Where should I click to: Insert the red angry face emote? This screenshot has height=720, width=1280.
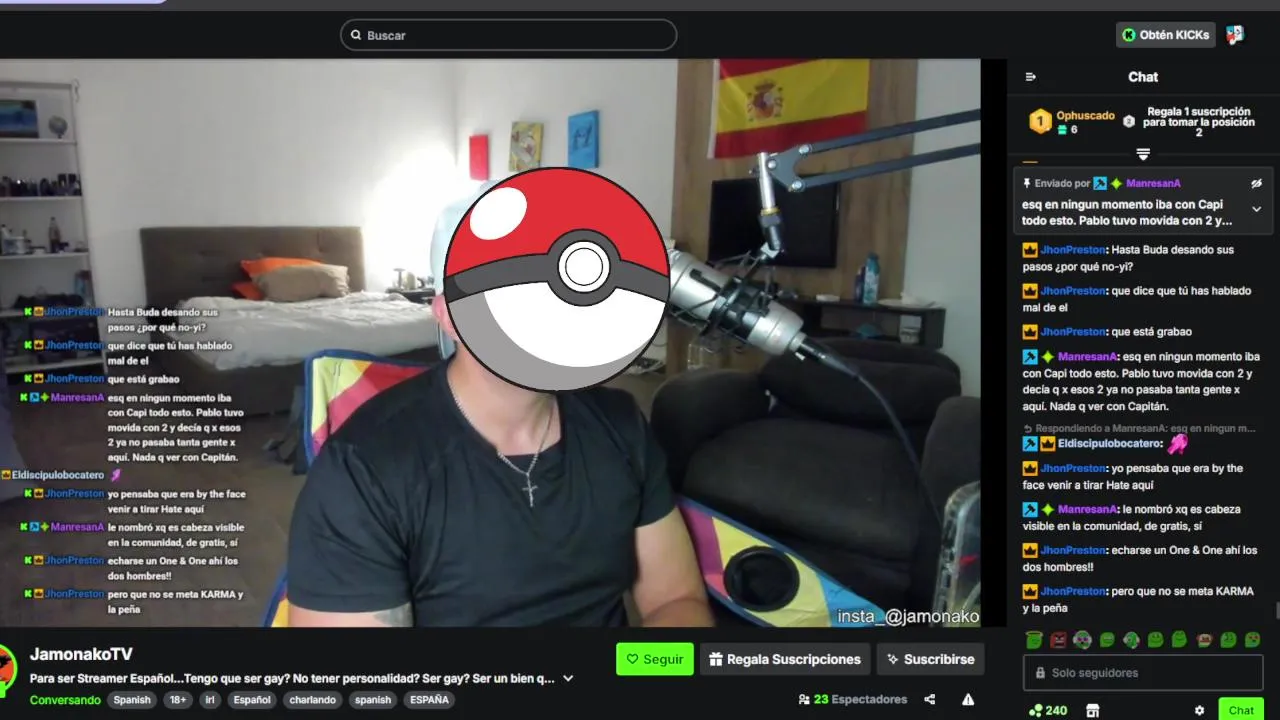coord(1058,640)
